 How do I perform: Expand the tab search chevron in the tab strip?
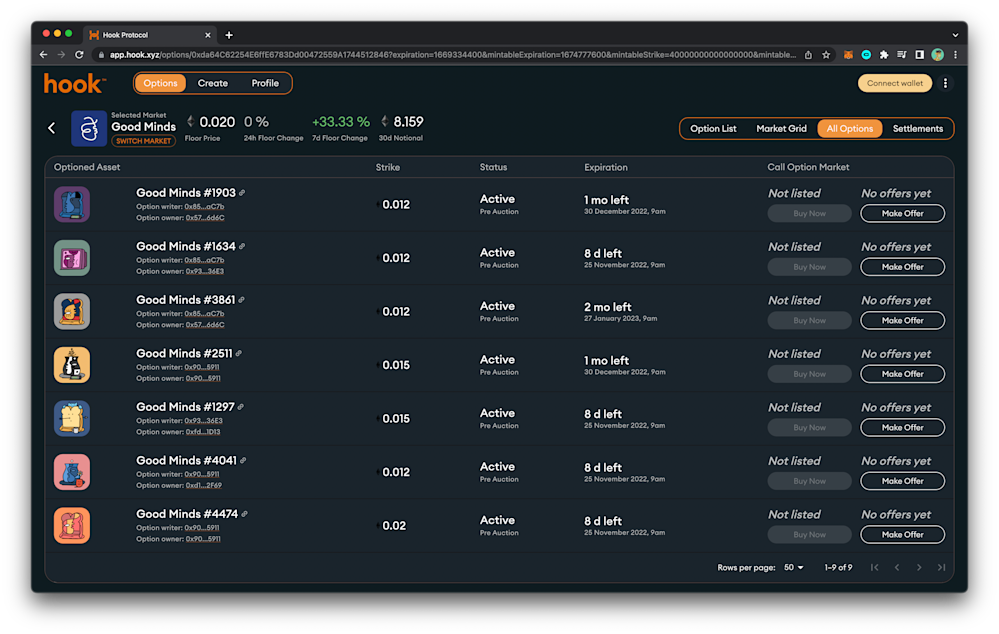click(955, 35)
